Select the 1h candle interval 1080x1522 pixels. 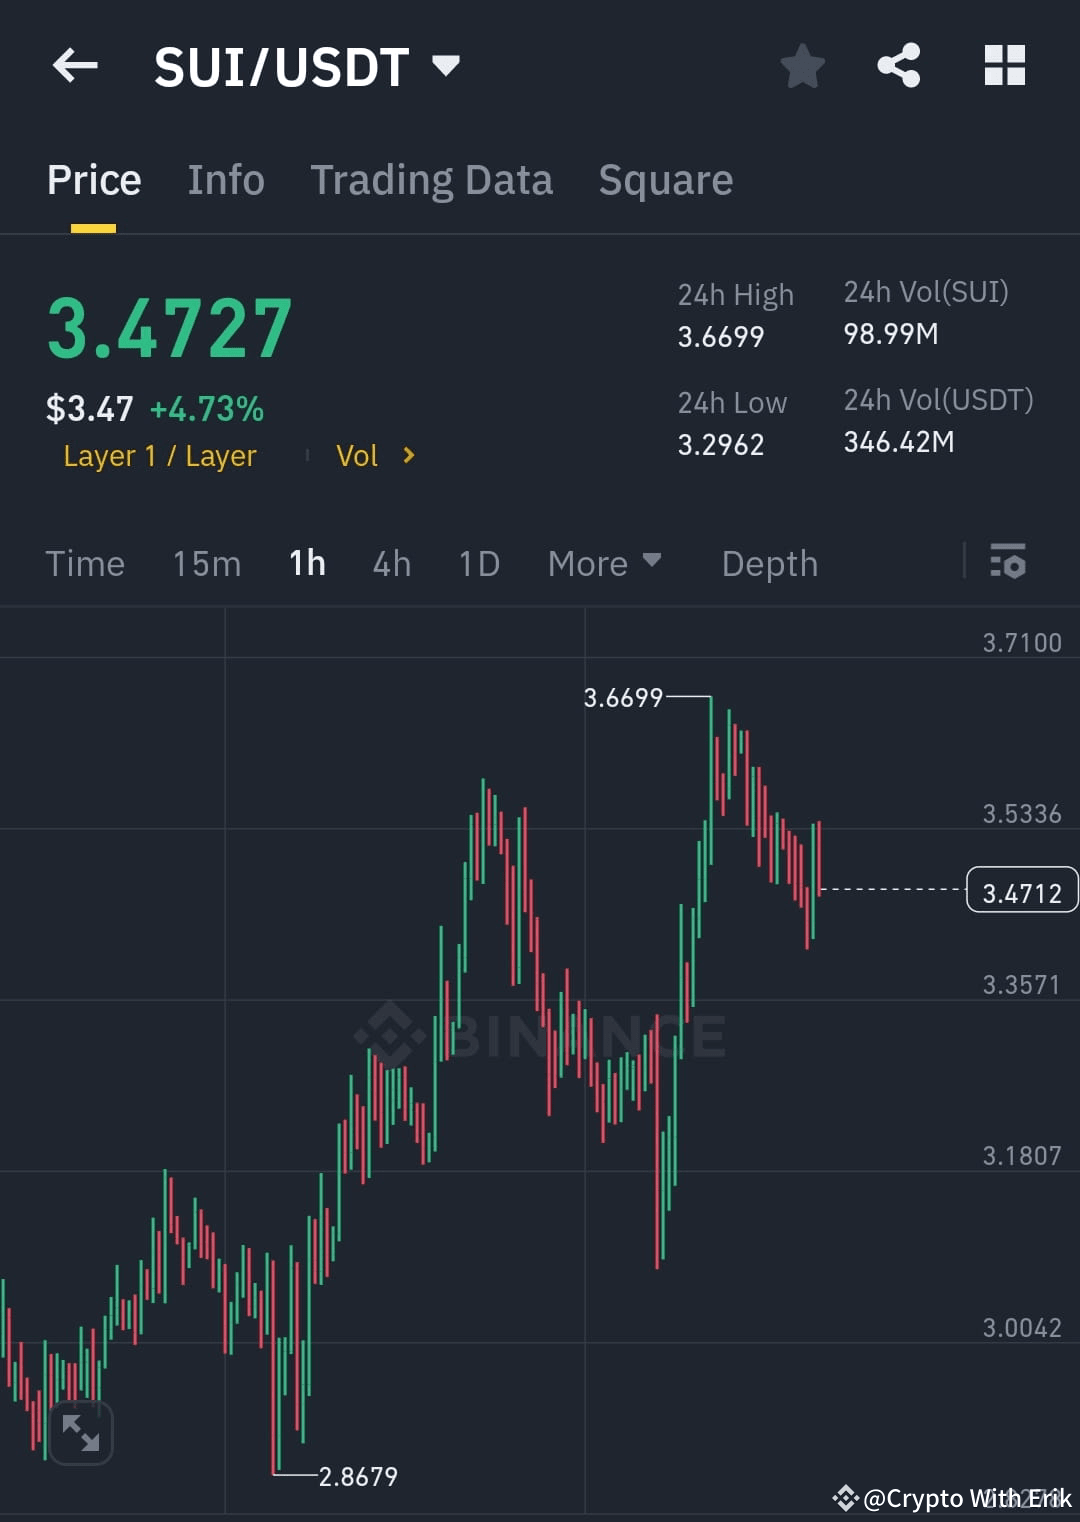pos(306,563)
